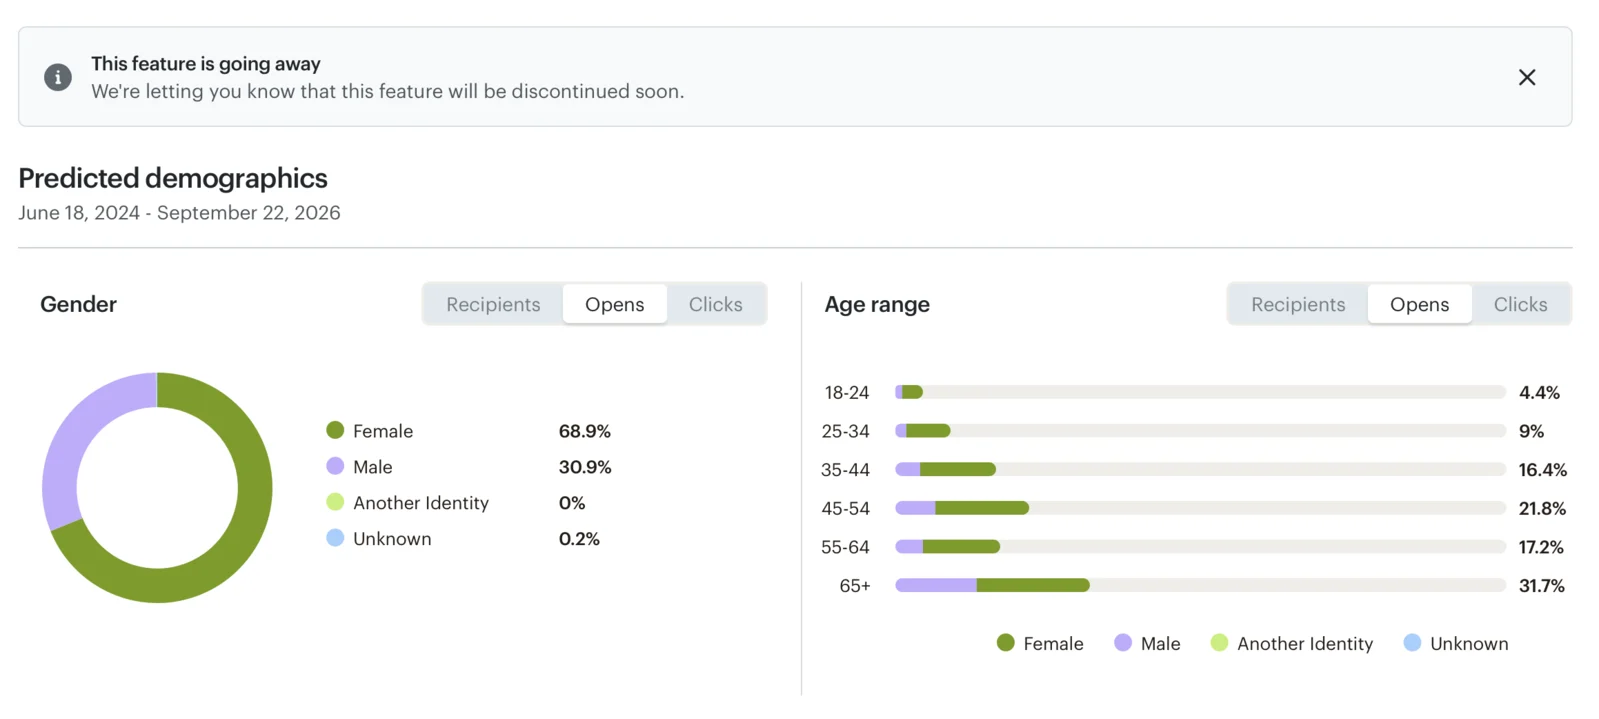Click Unknown blue dot in Gender legend
This screenshot has width=1599, height=719.
tap(335, 538)
